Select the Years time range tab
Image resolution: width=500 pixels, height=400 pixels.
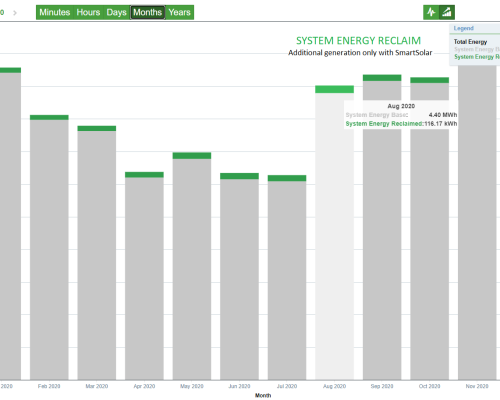click(x=179, y=12)
